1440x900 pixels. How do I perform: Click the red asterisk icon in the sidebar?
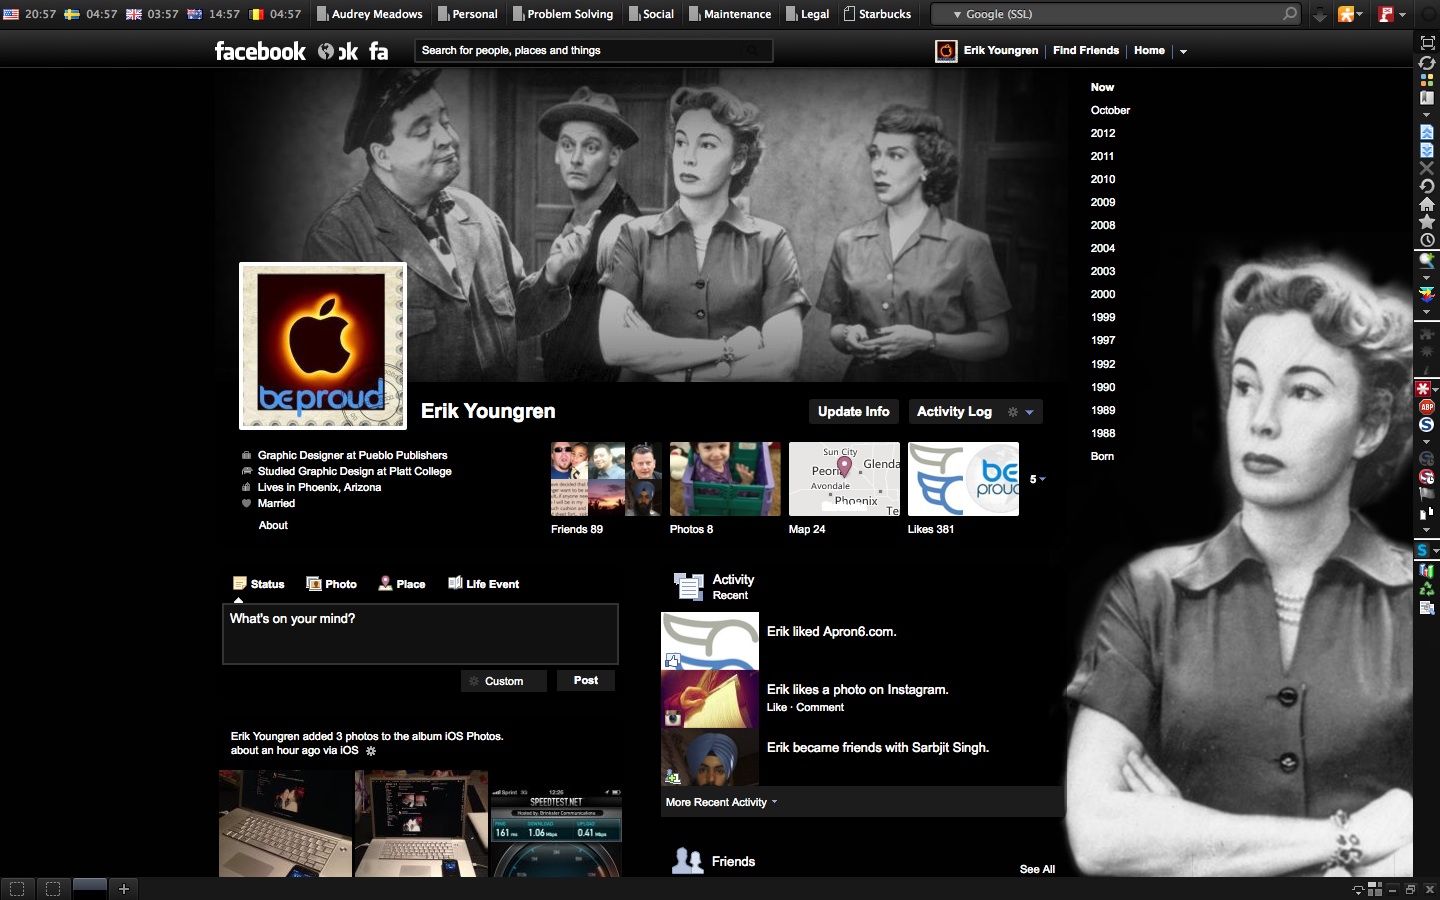tap(1423, 388)
